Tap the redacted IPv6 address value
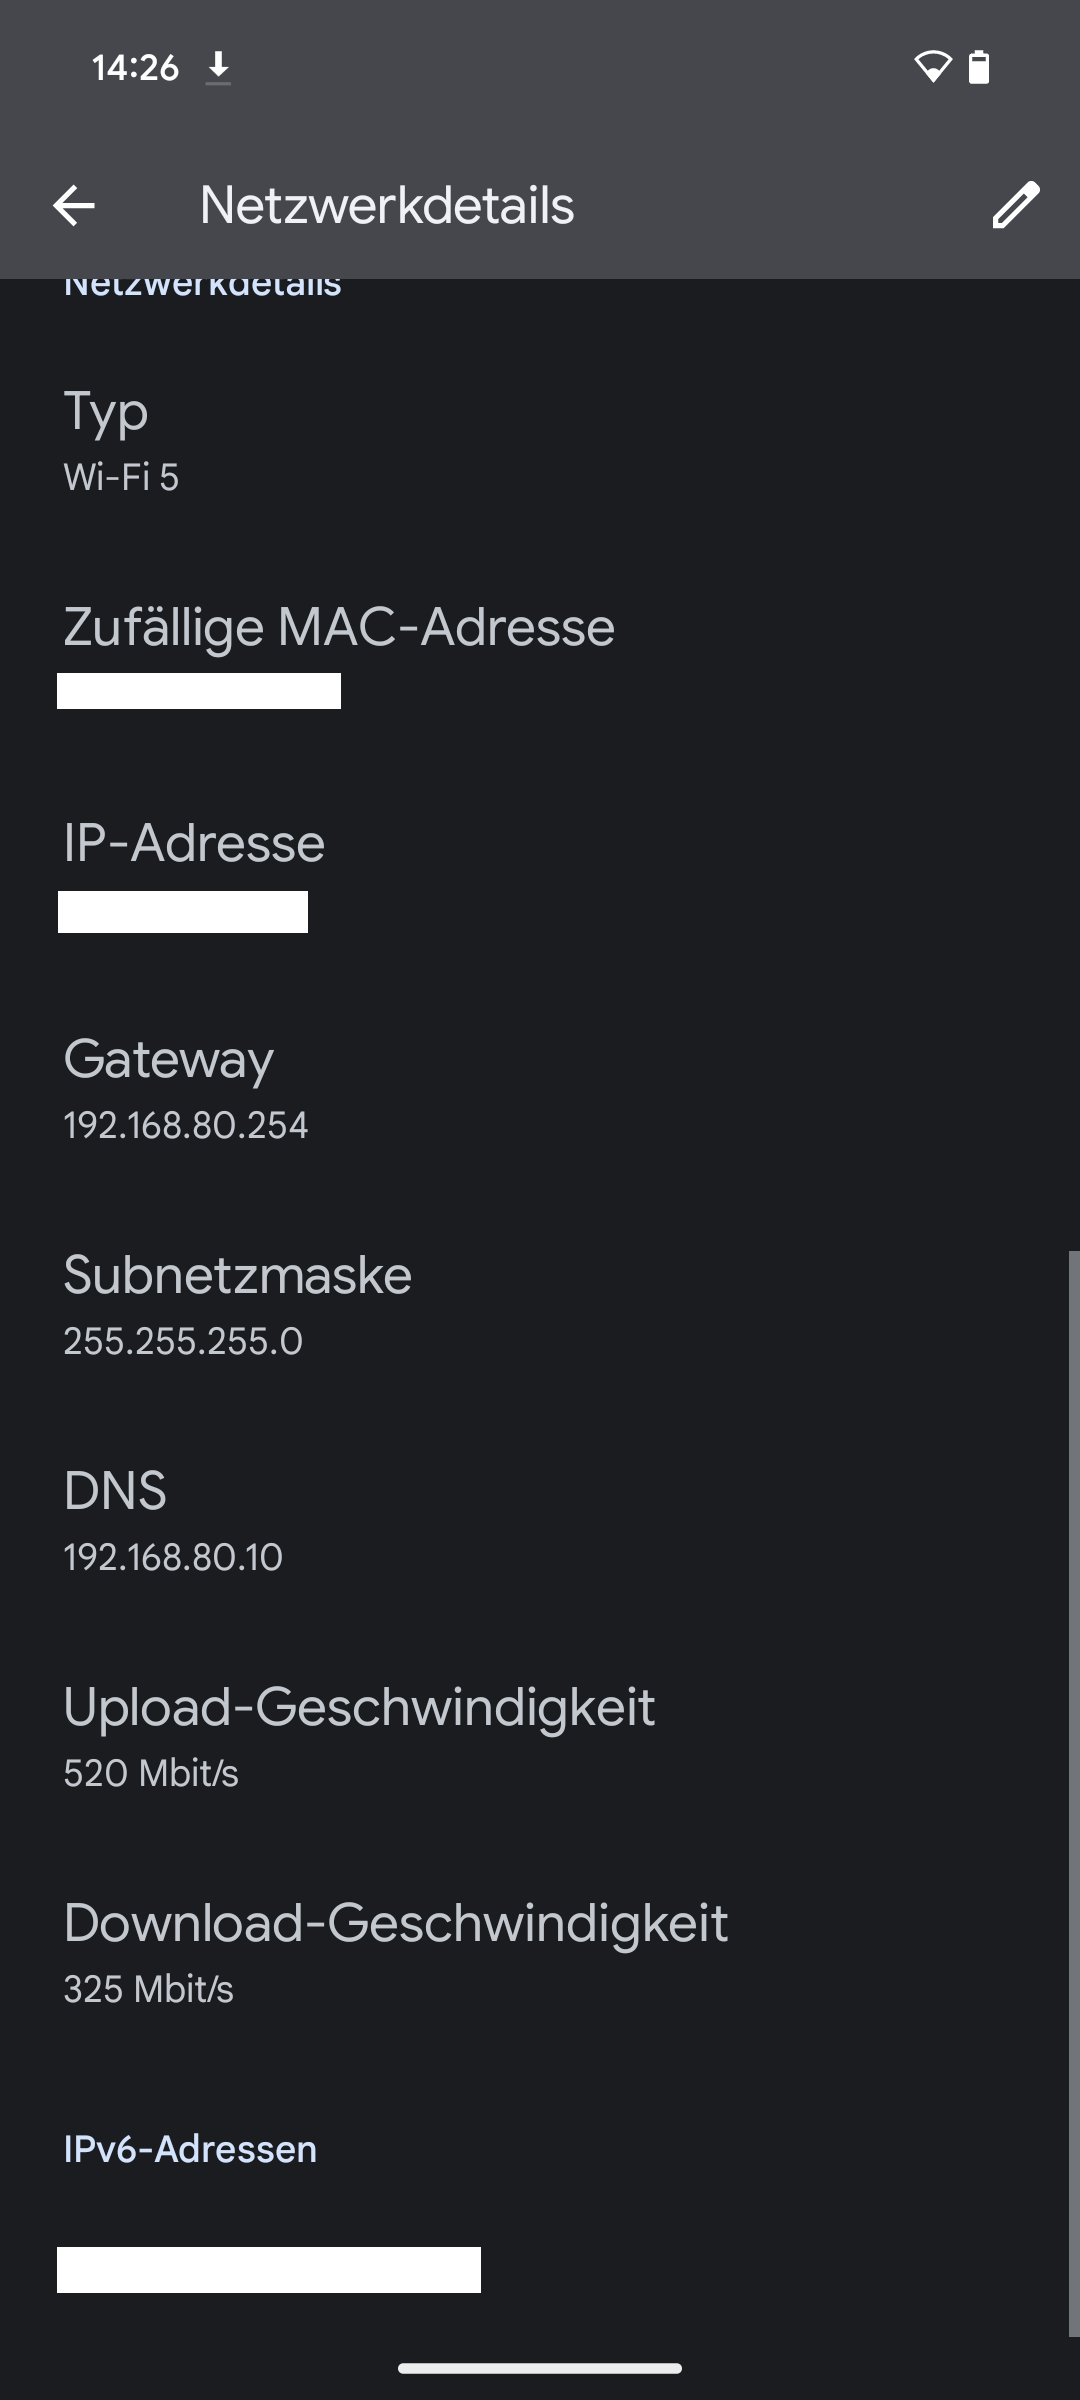 click(x=268, y=2269)
